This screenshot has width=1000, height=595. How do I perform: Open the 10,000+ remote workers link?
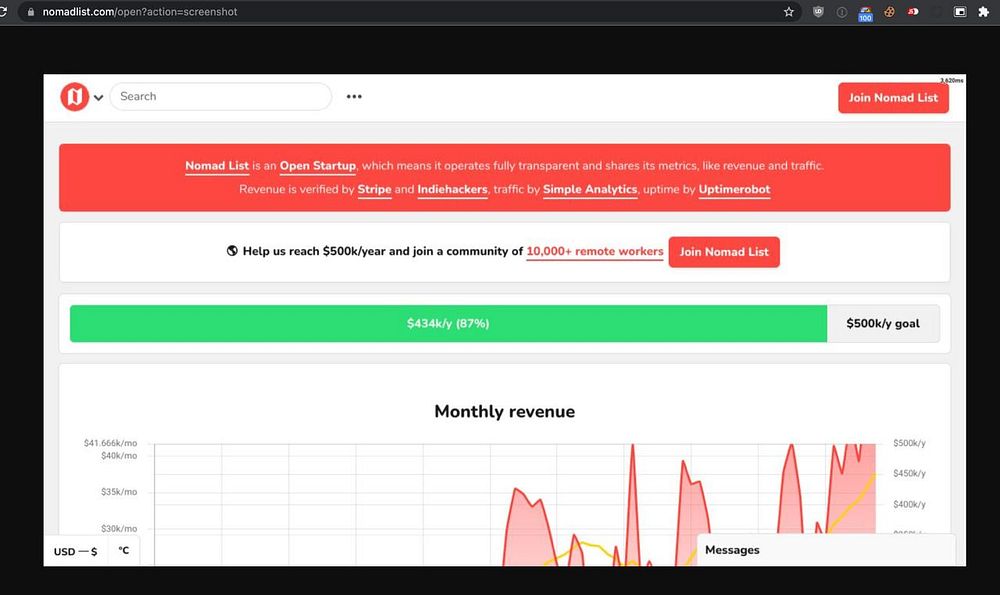tap(594, 251)
